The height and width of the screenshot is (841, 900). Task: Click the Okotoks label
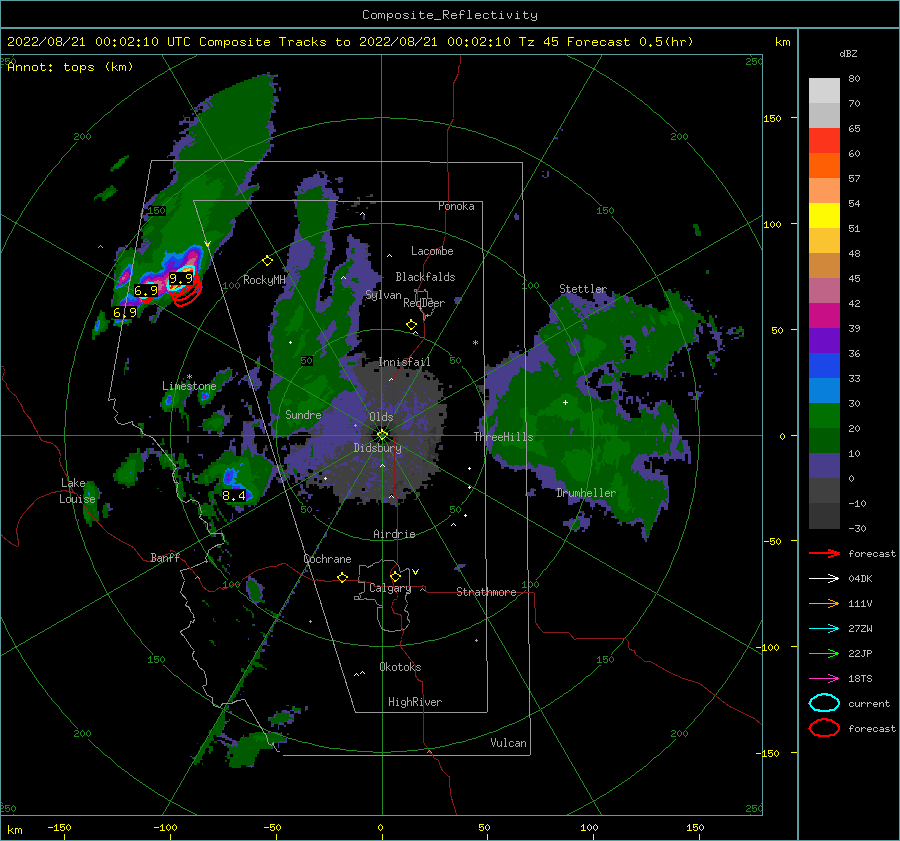click(x=400, y=667)
